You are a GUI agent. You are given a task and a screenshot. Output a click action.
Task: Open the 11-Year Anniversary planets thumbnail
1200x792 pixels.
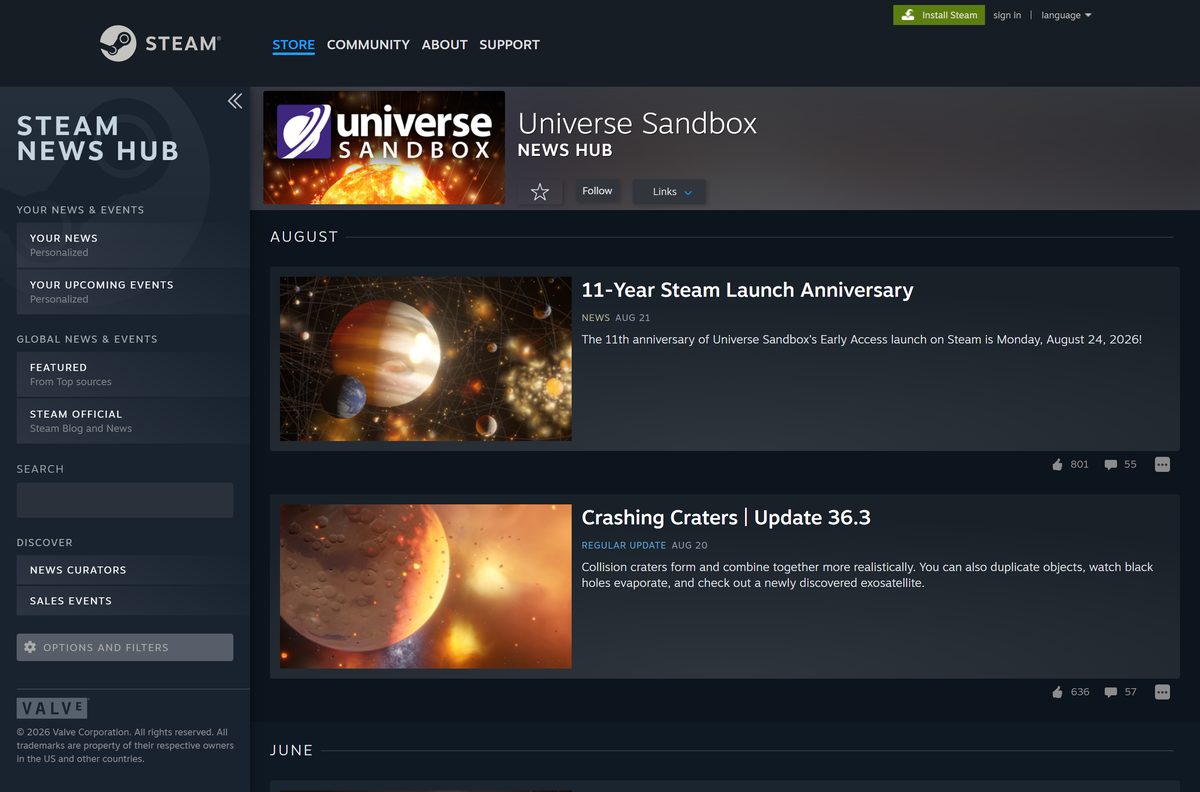[x=426, y=359]
